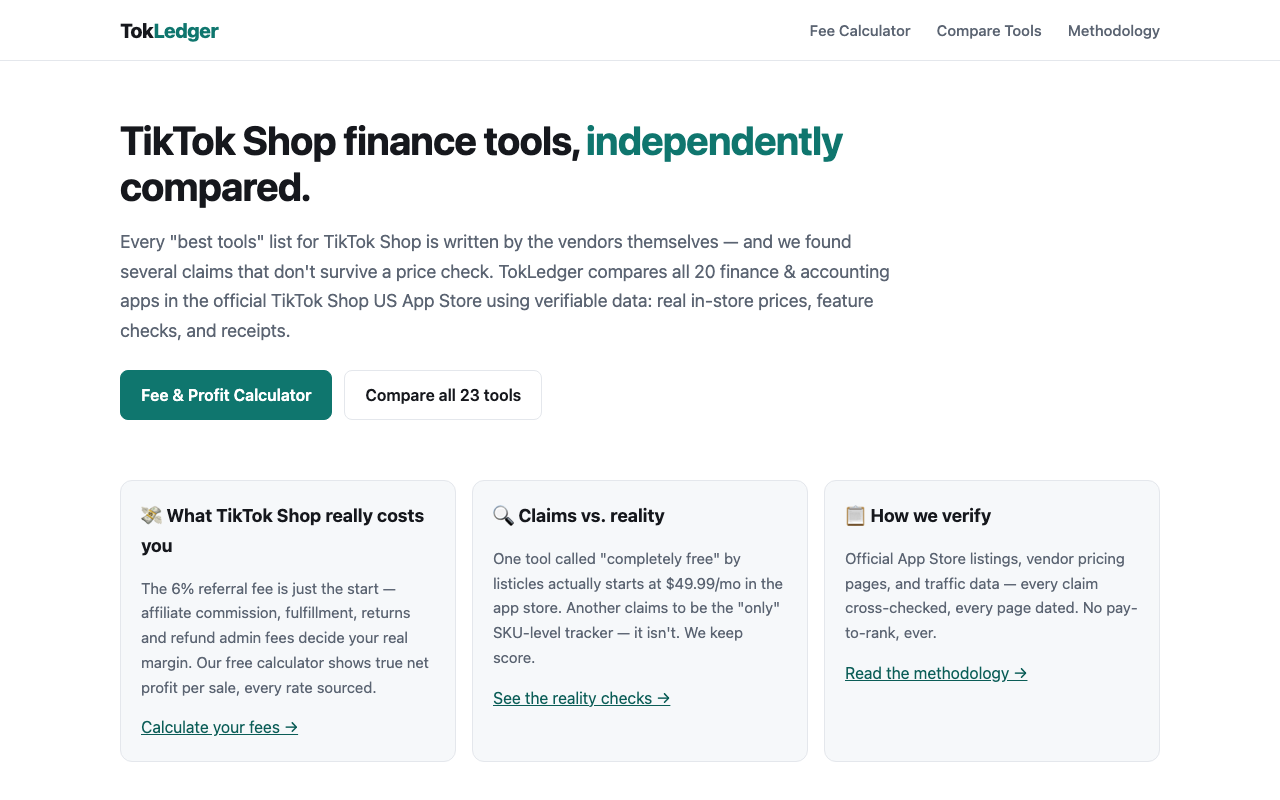Click the Compare all 23 tools button
The width and height of the screenshot is (1280, 800).
(443, 395)
